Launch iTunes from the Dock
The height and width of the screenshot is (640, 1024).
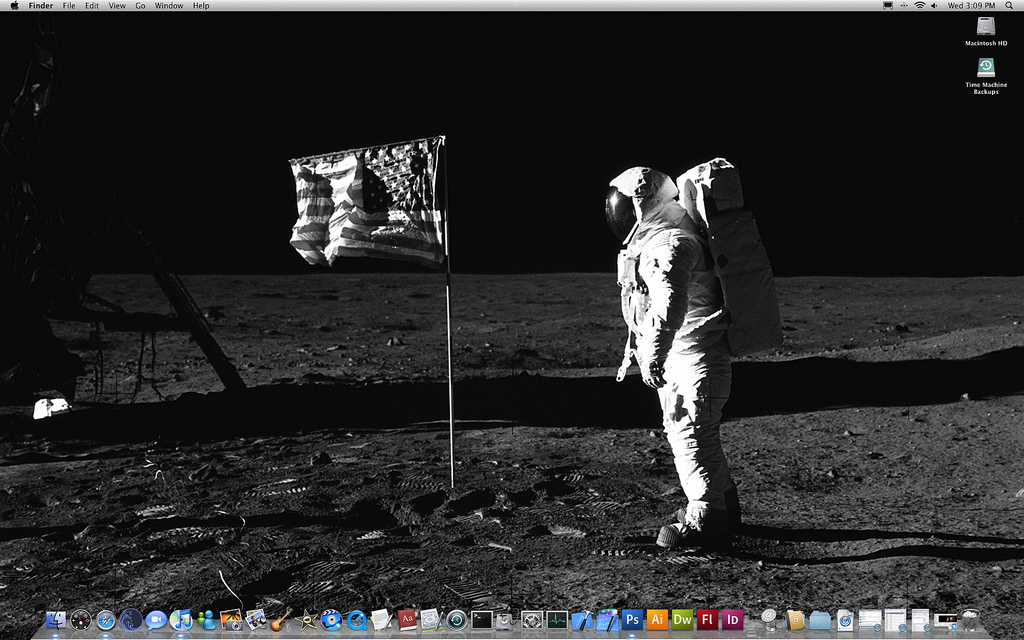(181, 620)
